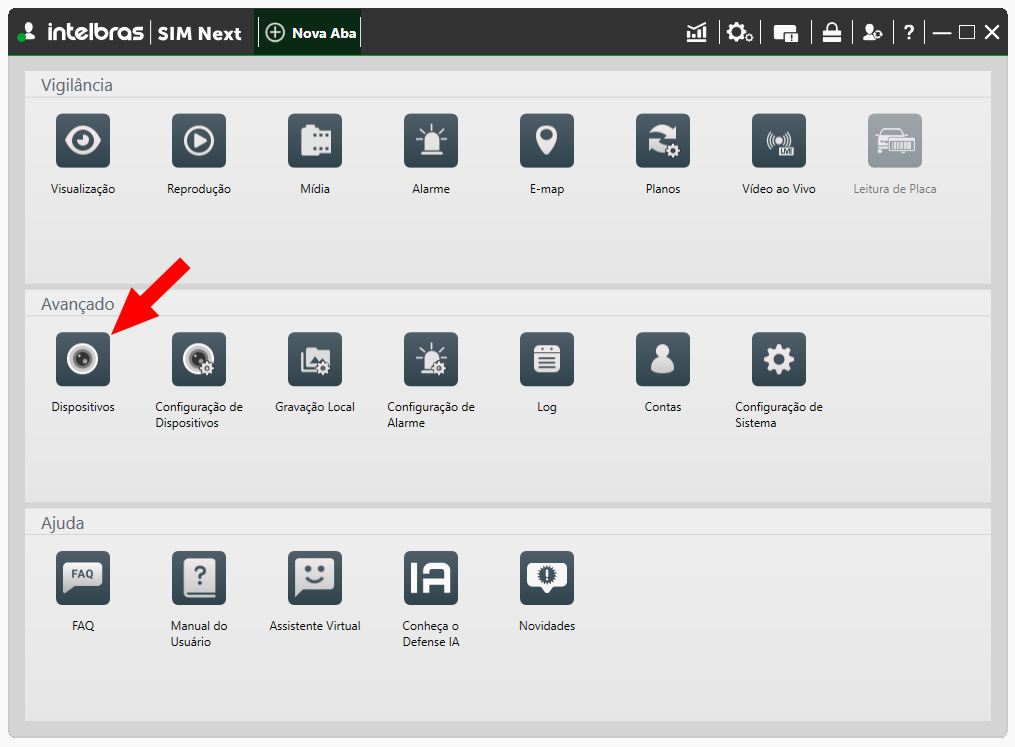Click the question mark help icon

[909, 32]
